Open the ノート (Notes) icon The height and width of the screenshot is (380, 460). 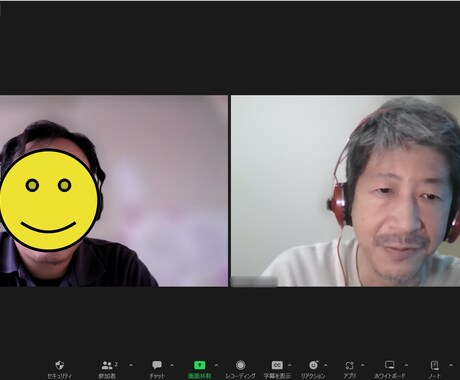435,365
